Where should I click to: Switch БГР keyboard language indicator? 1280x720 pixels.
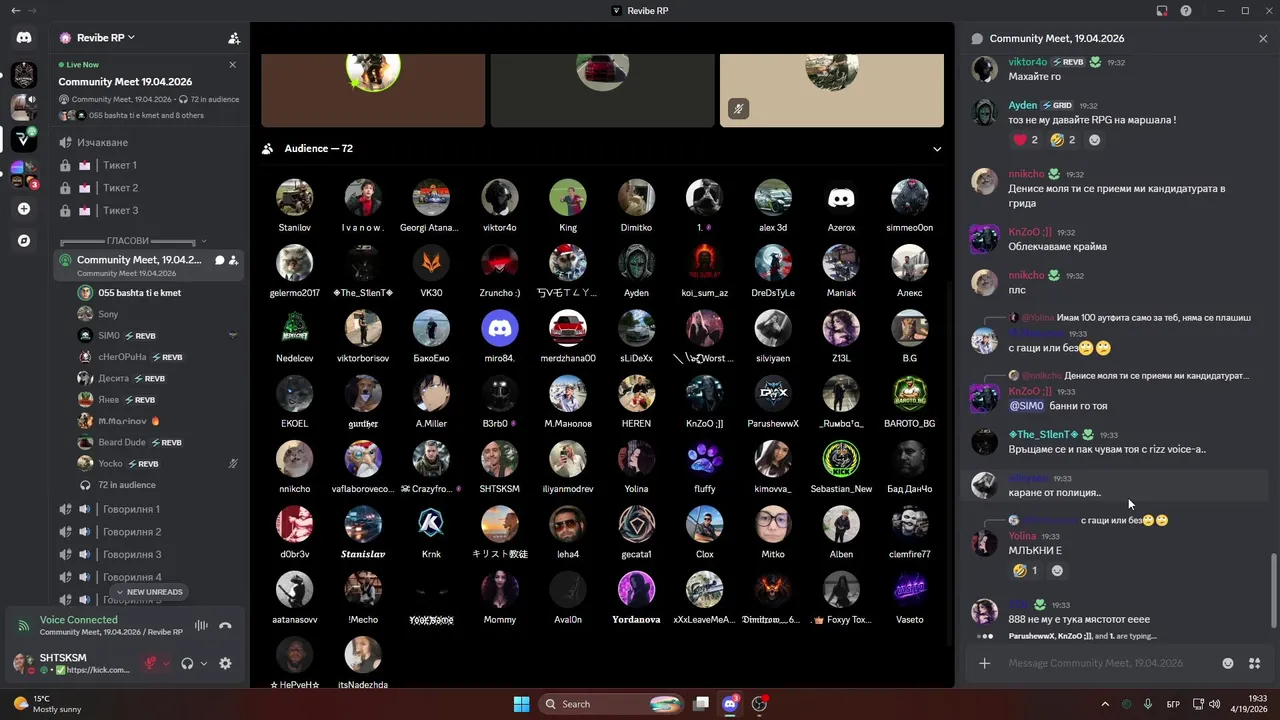1173,704
